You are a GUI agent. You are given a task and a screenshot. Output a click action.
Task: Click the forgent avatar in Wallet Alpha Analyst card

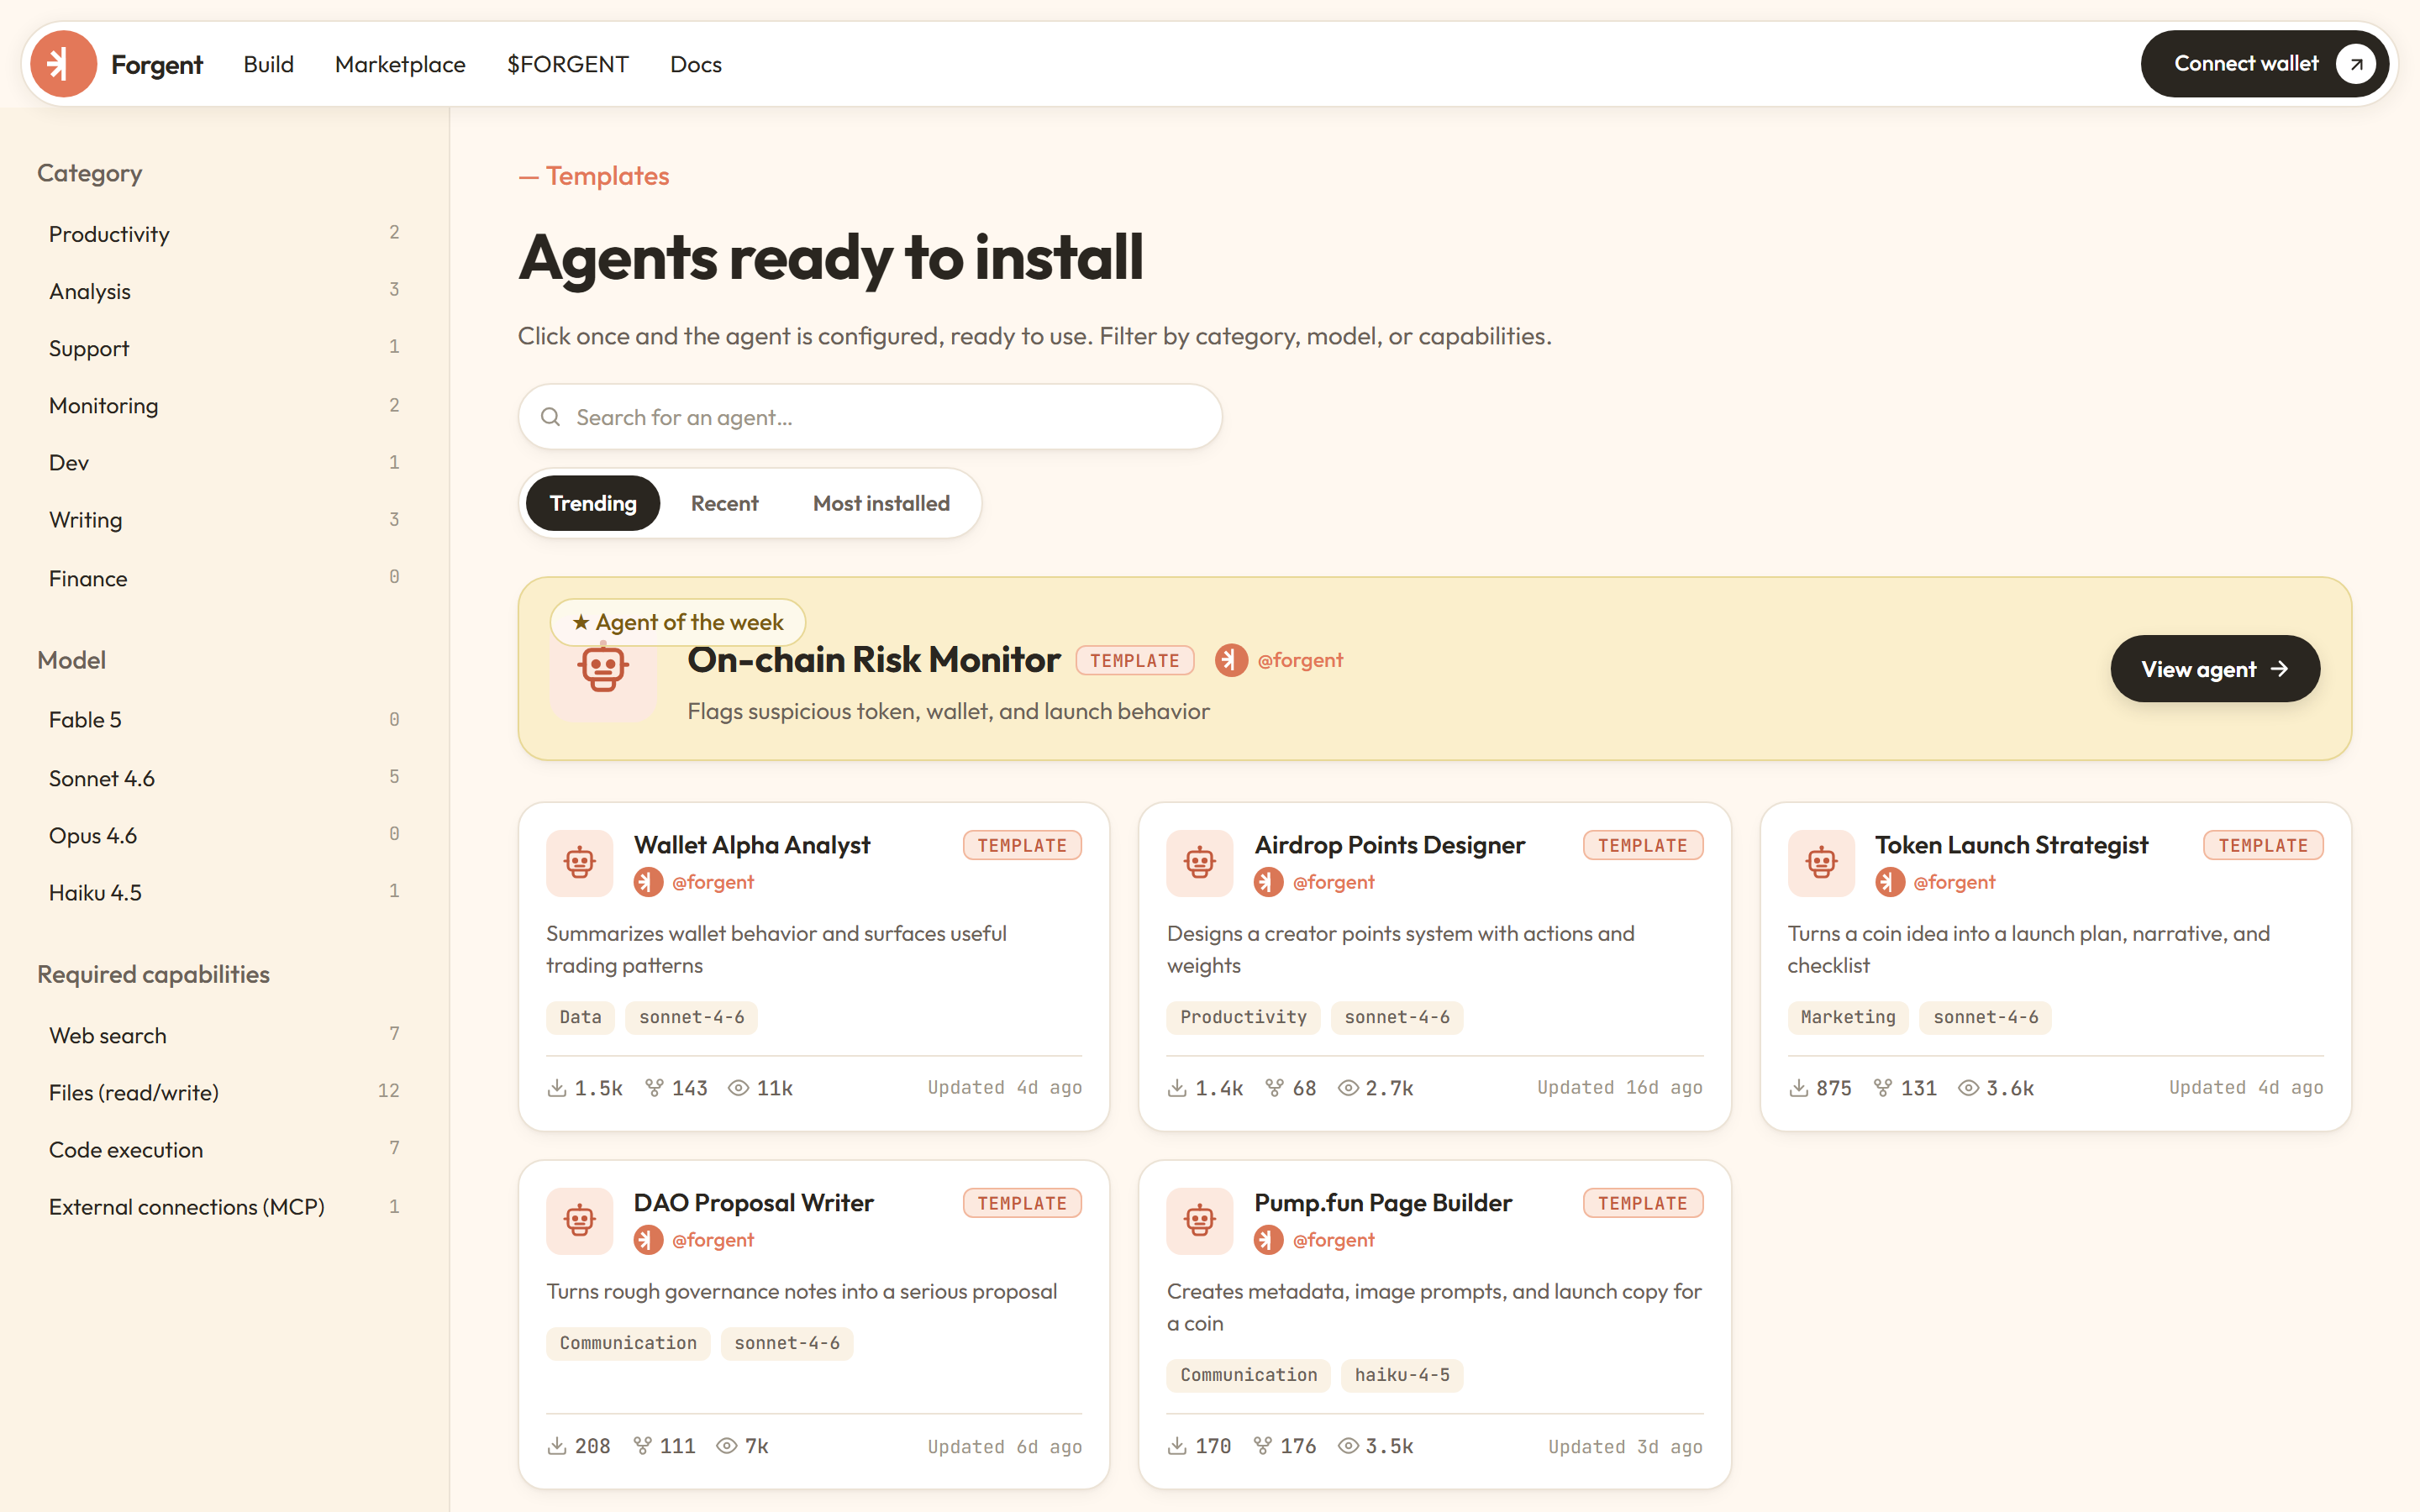tap(649, 882)
